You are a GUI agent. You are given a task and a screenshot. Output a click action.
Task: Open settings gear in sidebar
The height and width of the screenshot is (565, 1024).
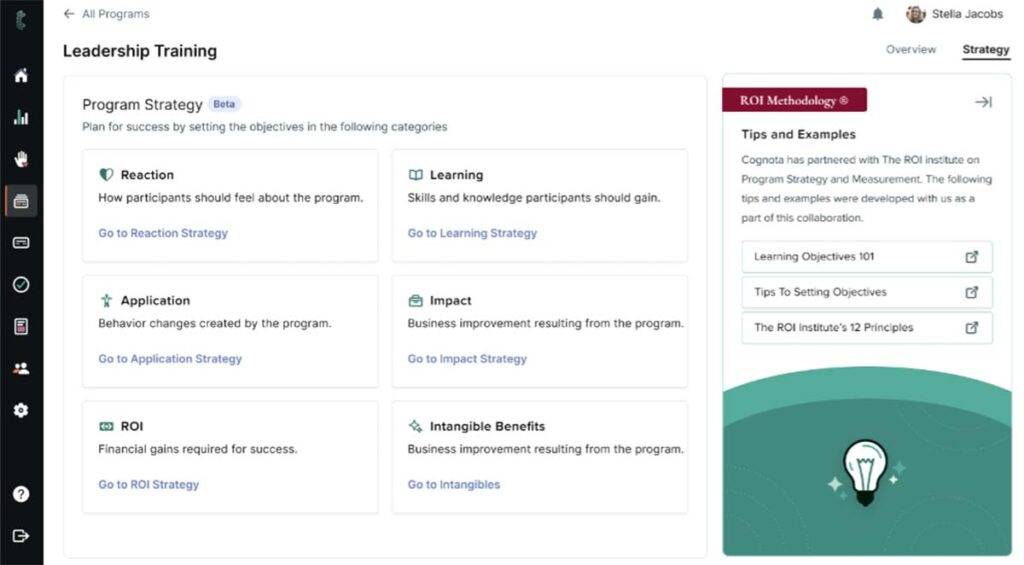coord(21,410)
